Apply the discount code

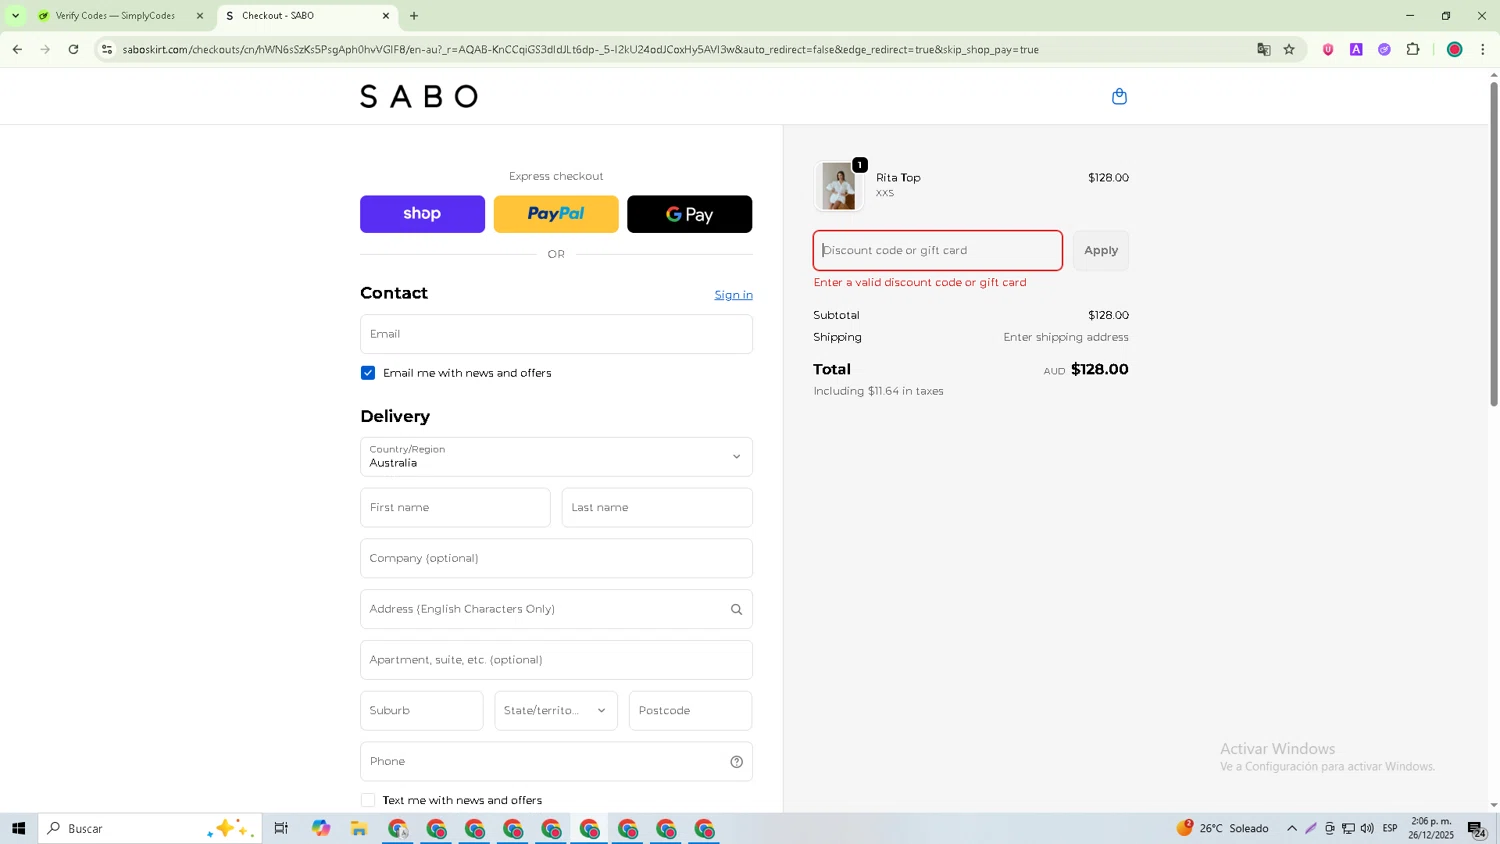1101,251
